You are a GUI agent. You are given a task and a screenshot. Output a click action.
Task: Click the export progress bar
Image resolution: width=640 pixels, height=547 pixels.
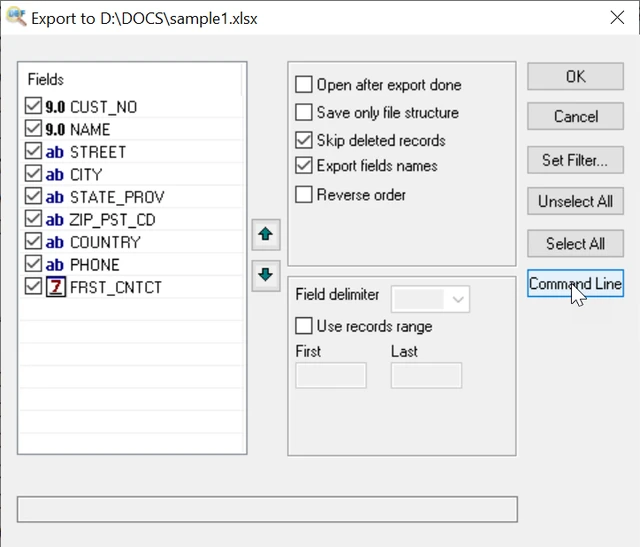click(x=267, y=509)
